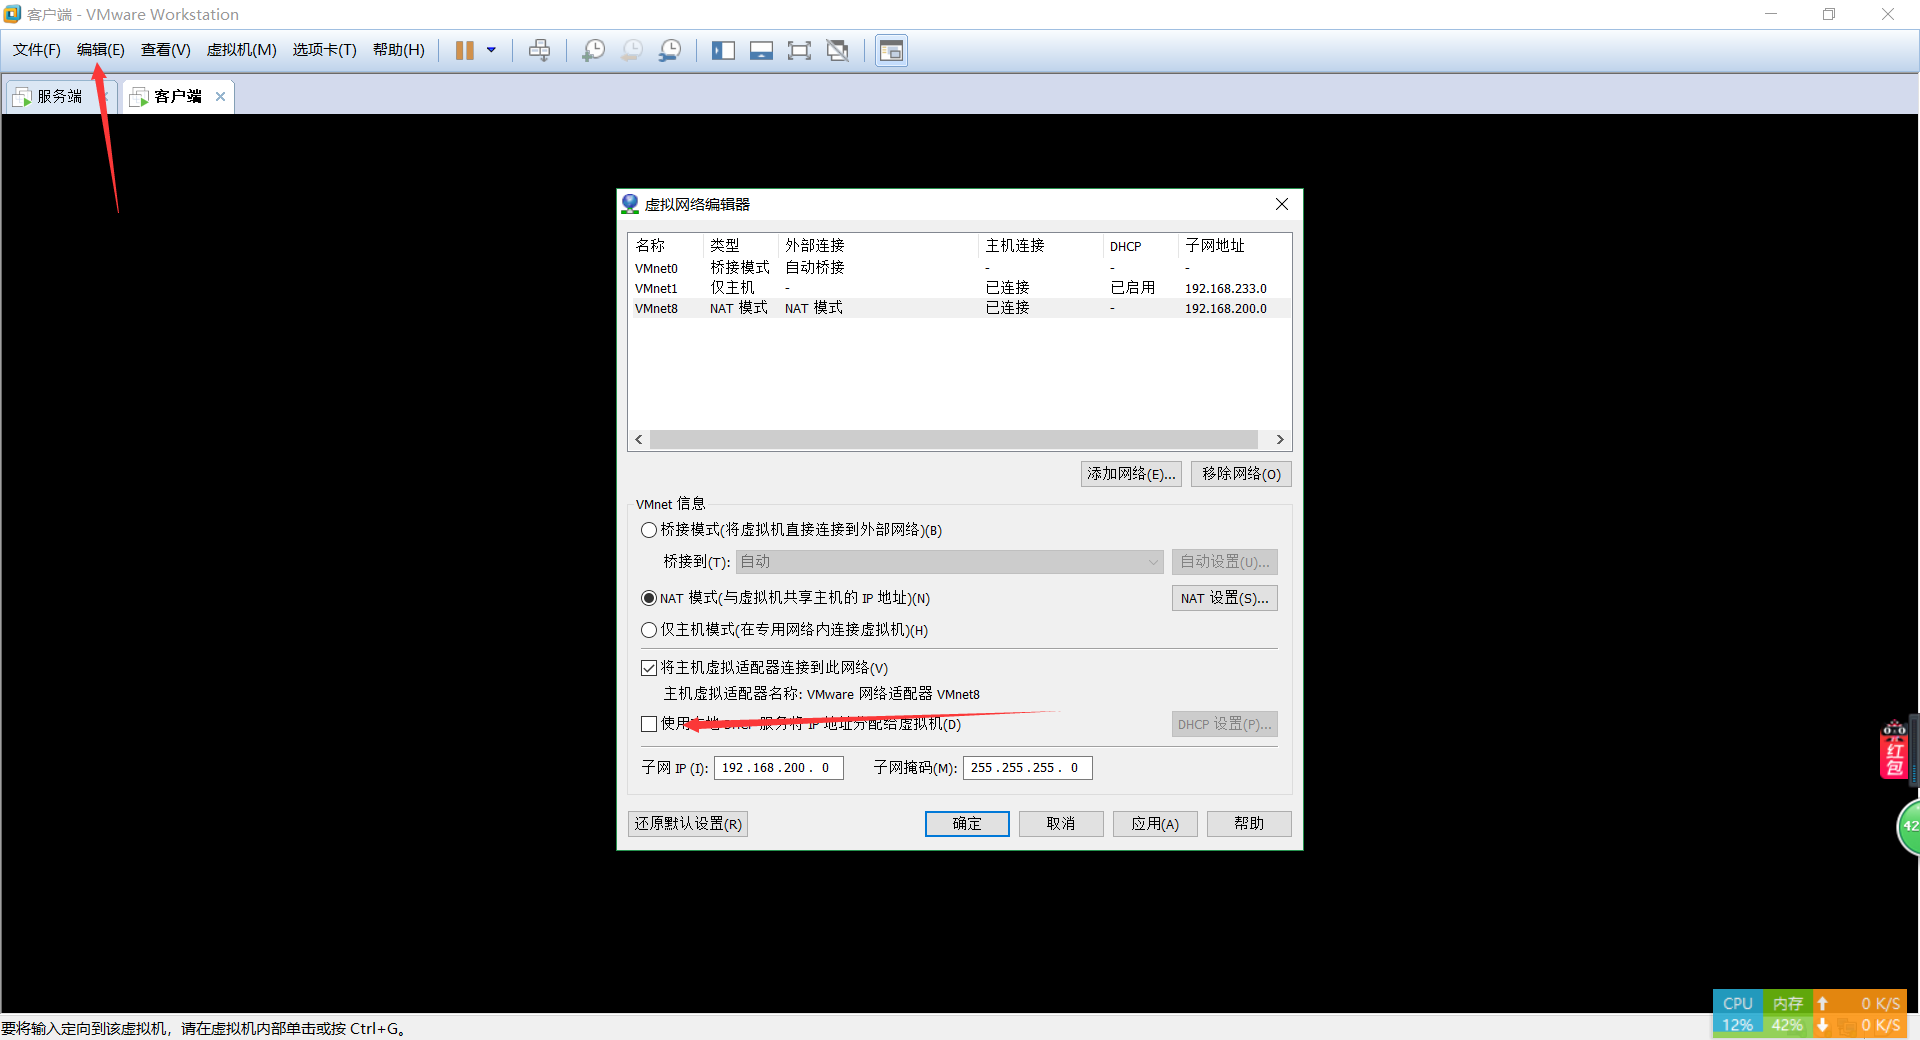Select the VMnet0 row
This screenshot has height=1040, width=1920.
point(959,268)
